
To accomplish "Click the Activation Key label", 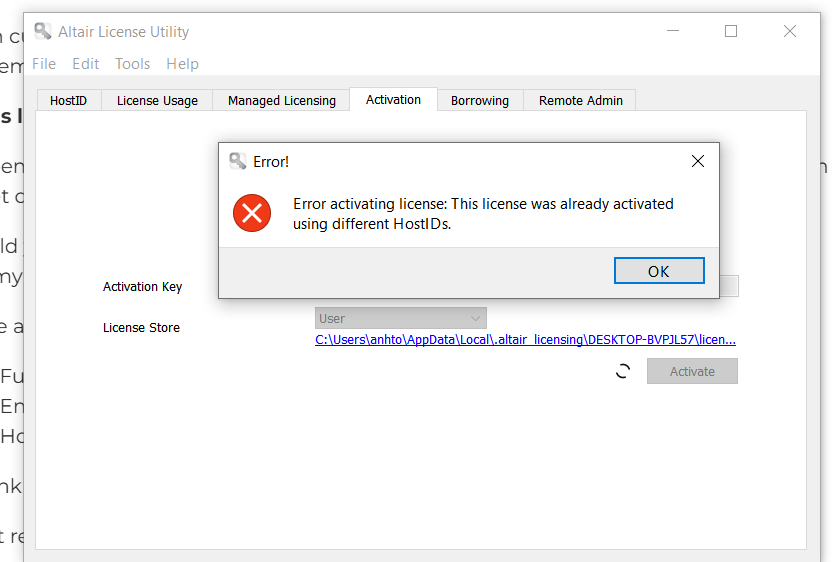I will 142,287.
